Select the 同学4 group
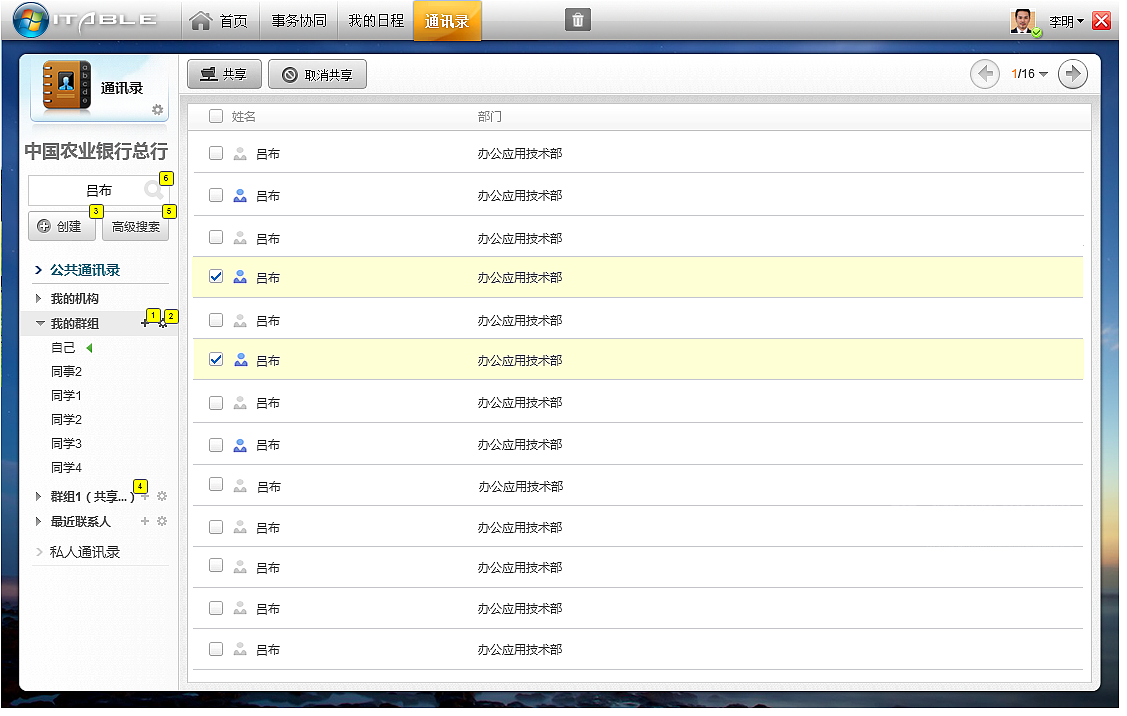This screenshot has height=716, width=1127. [x=66, y=467]
